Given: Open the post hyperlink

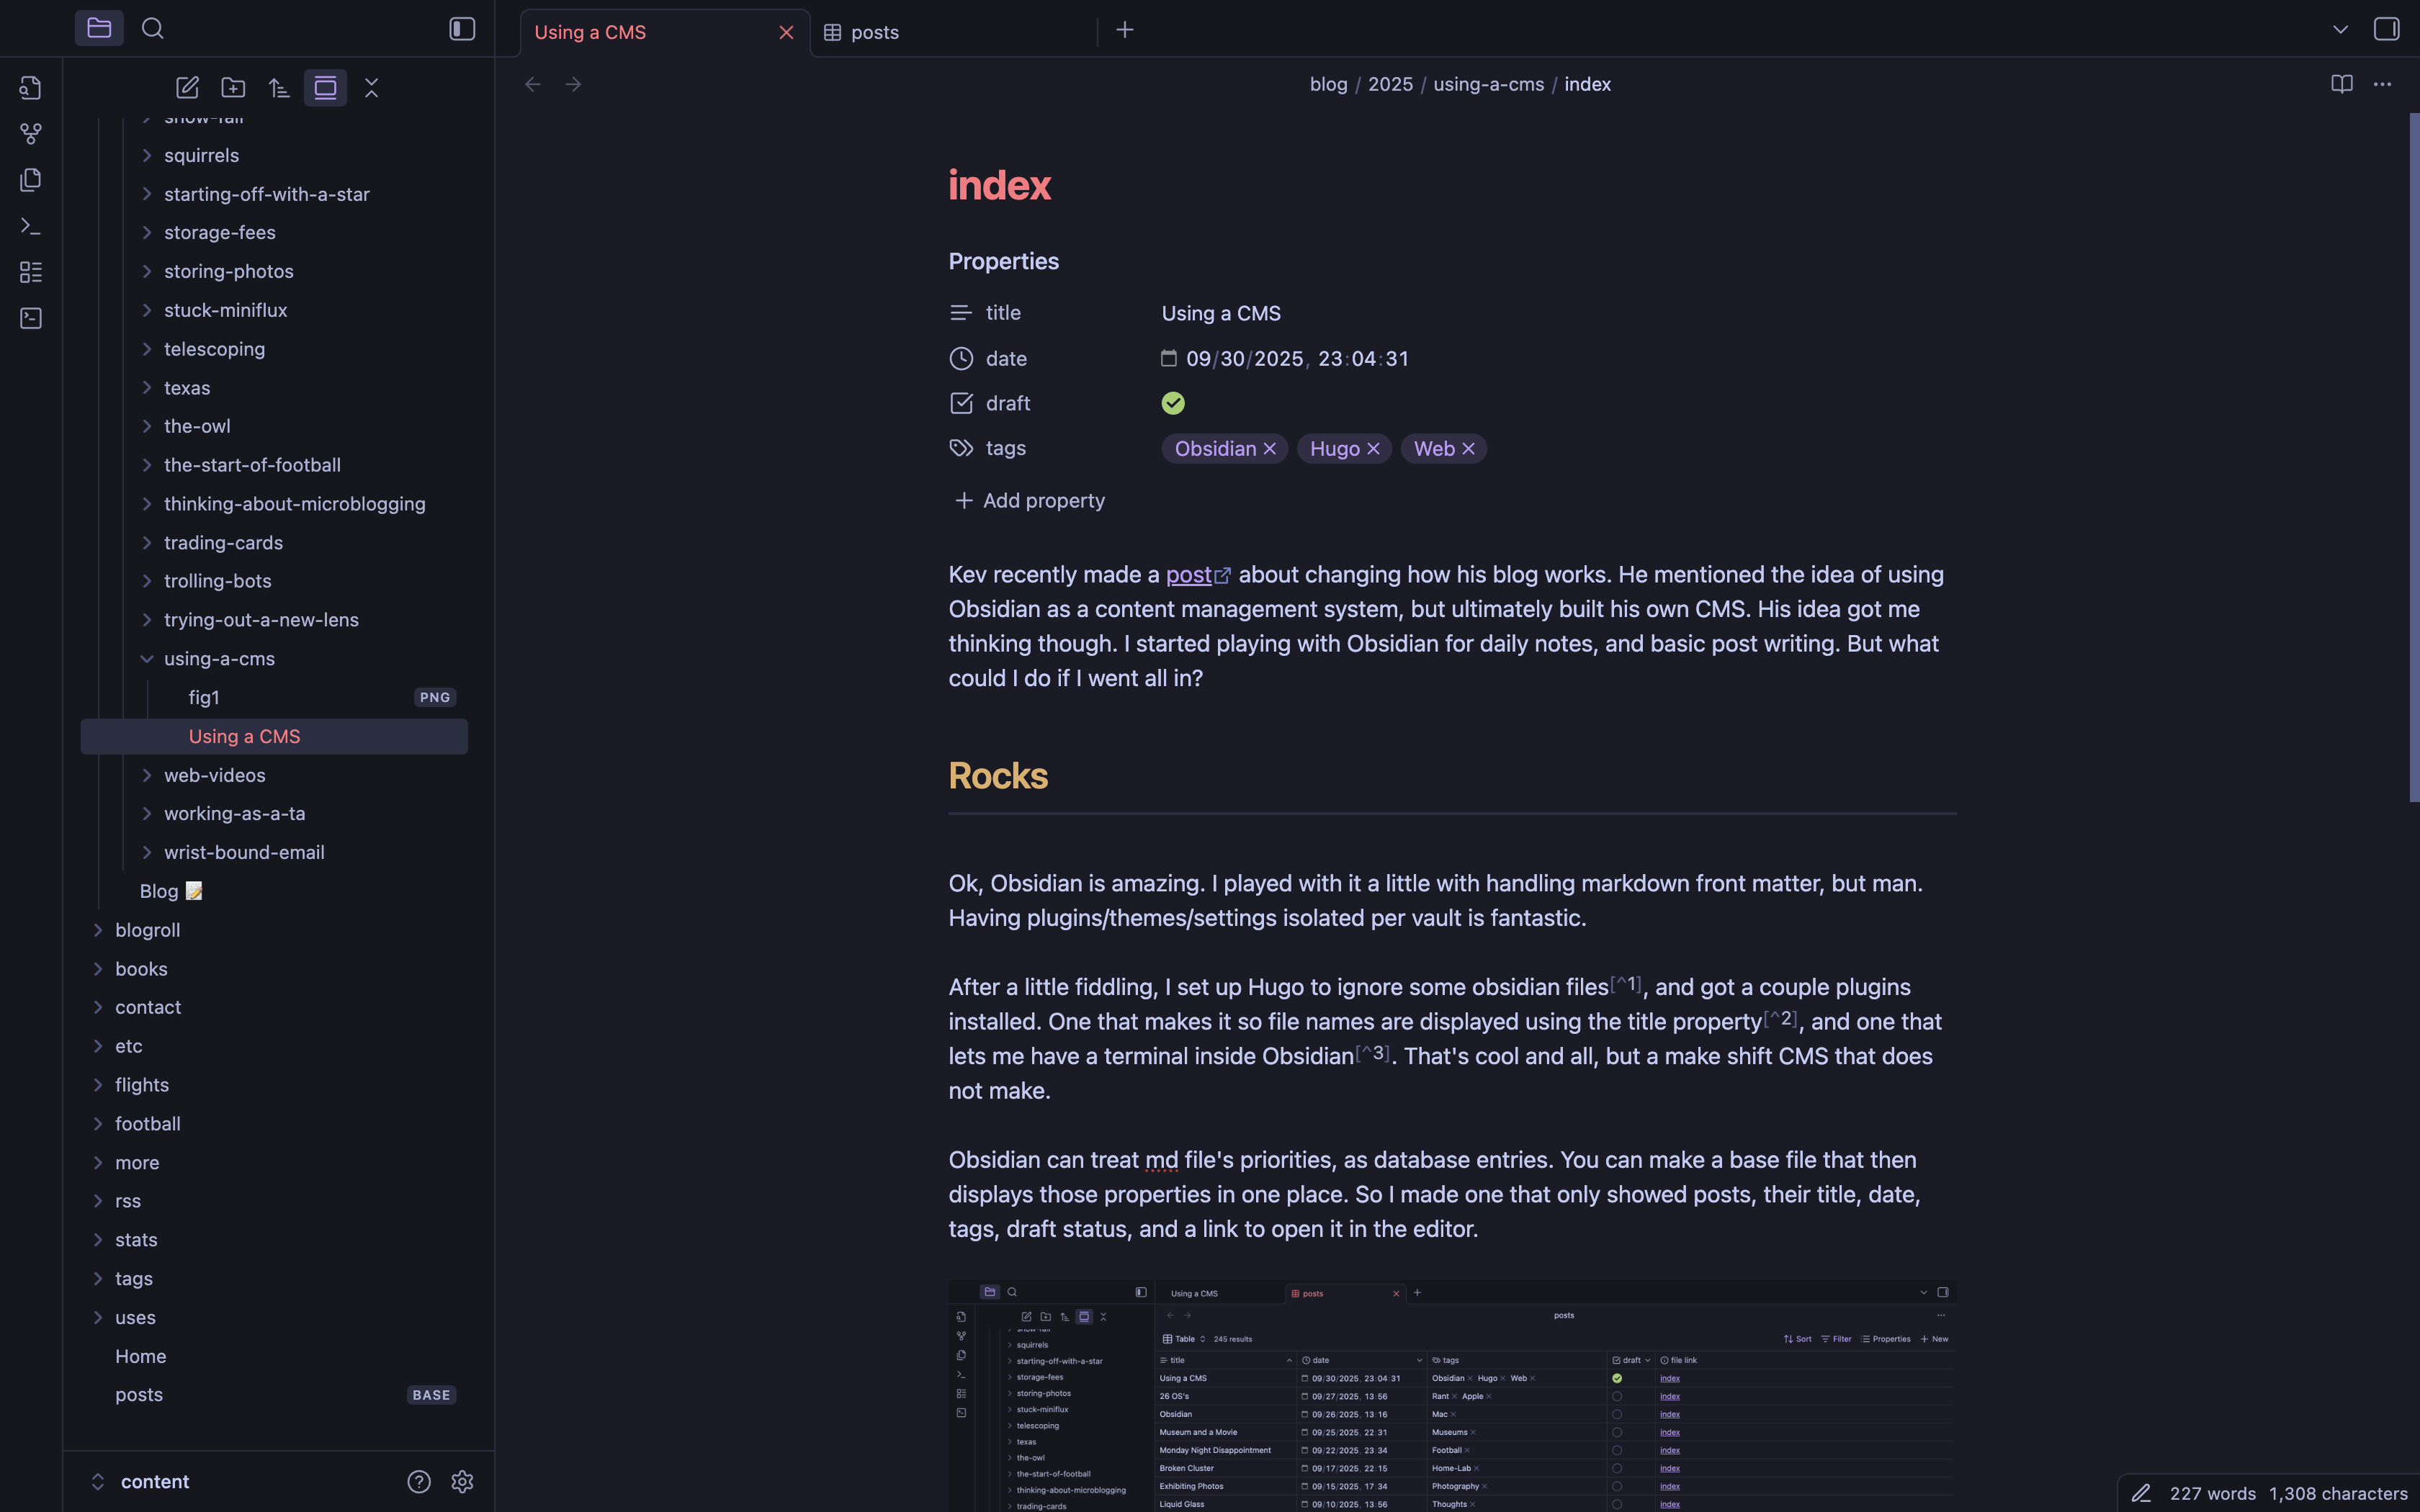Looking at the screenshot, I should tap(1189, 575).
